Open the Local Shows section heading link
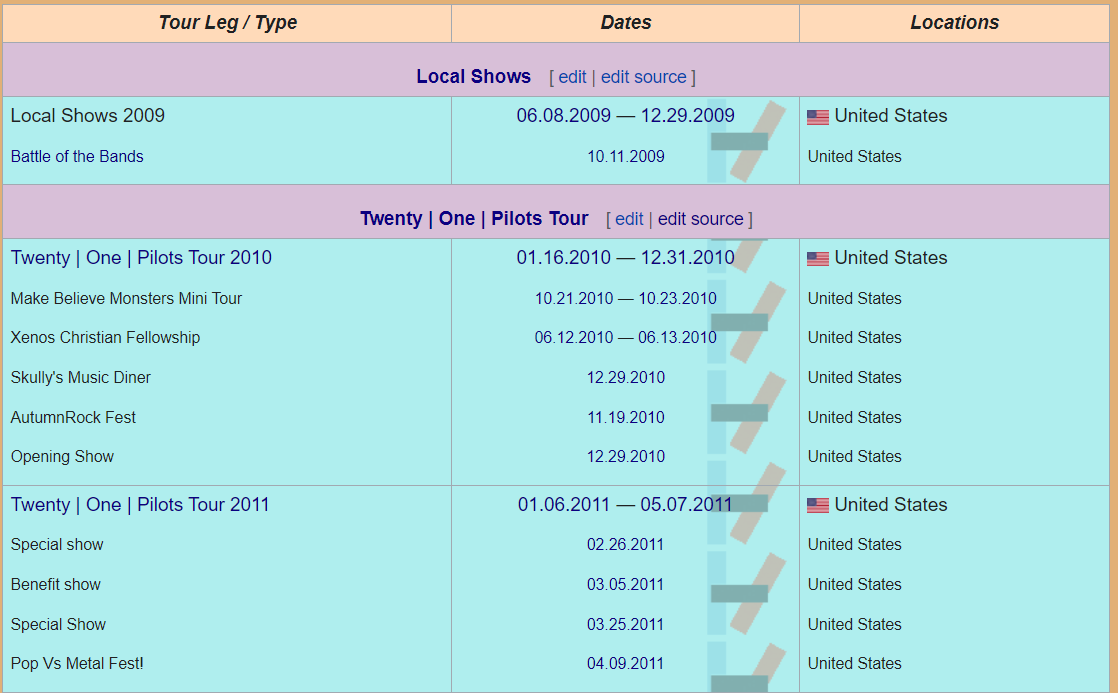1118x693 pixels. (473, 77)
